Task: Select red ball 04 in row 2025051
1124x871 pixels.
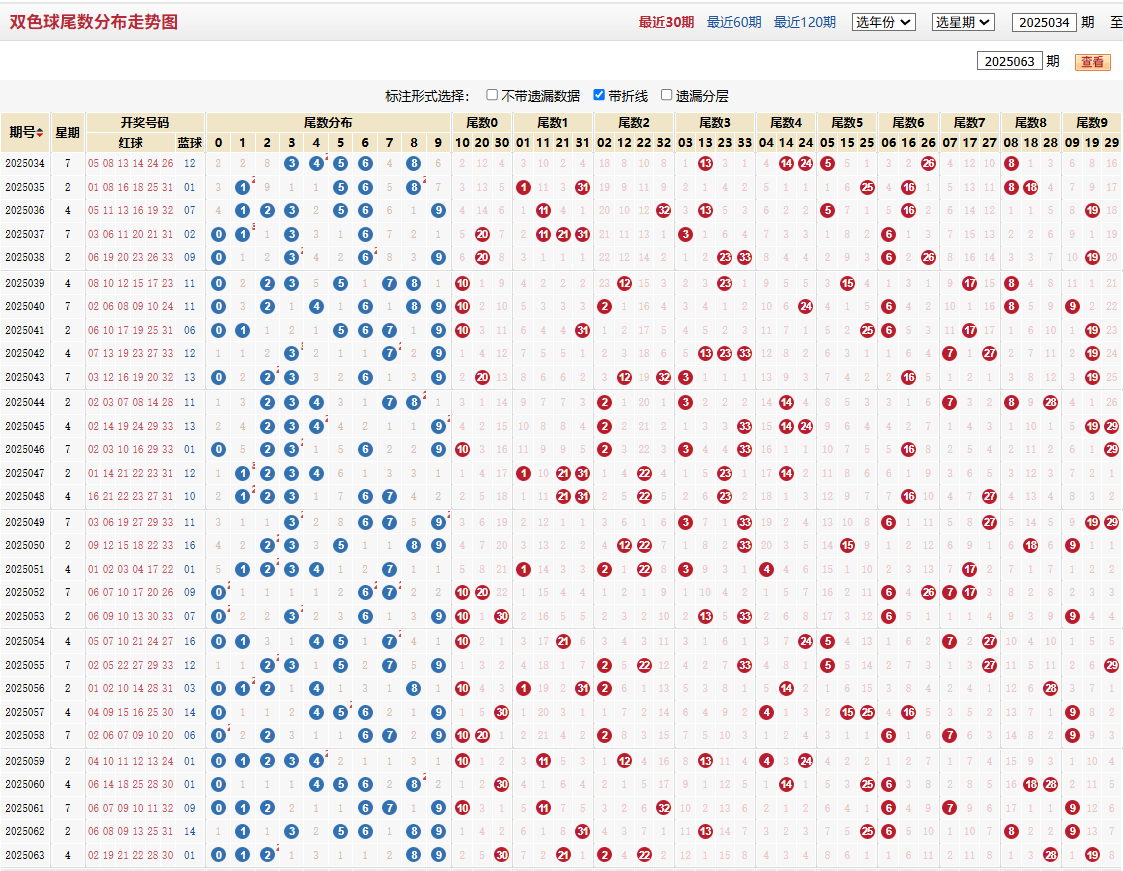Action: coord(766,570)
